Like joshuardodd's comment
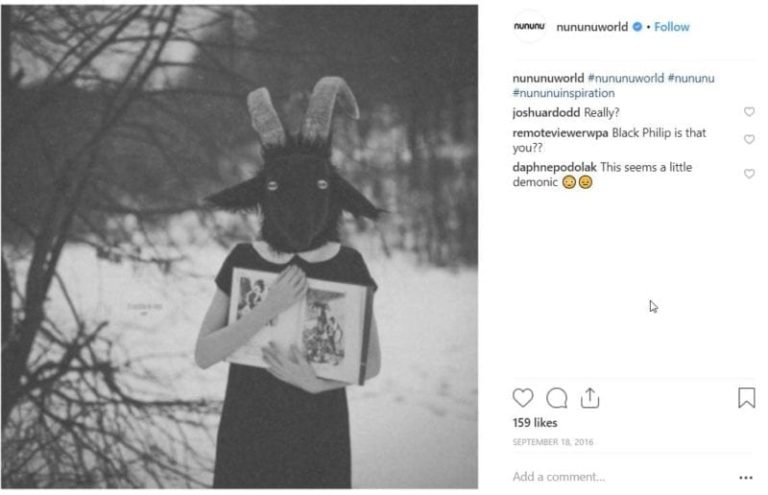Image resolution: width=768 pixels, height=495 pixels. point(749,112)
